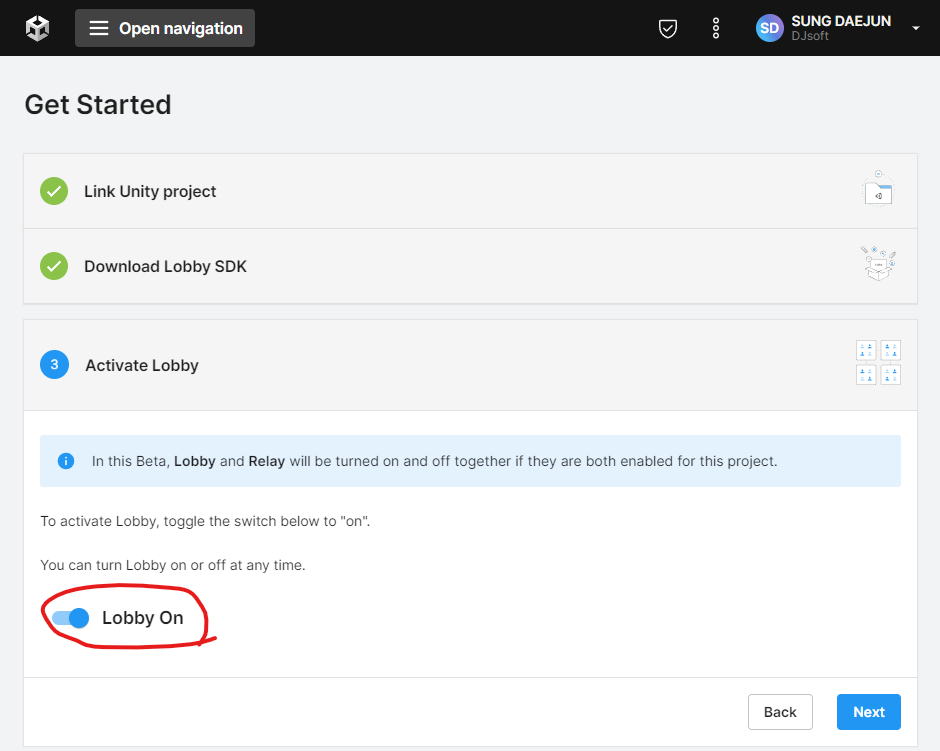This screenshot has height=751, width=940.
Task: Click the SD user avatar
Action: point(769,28)
